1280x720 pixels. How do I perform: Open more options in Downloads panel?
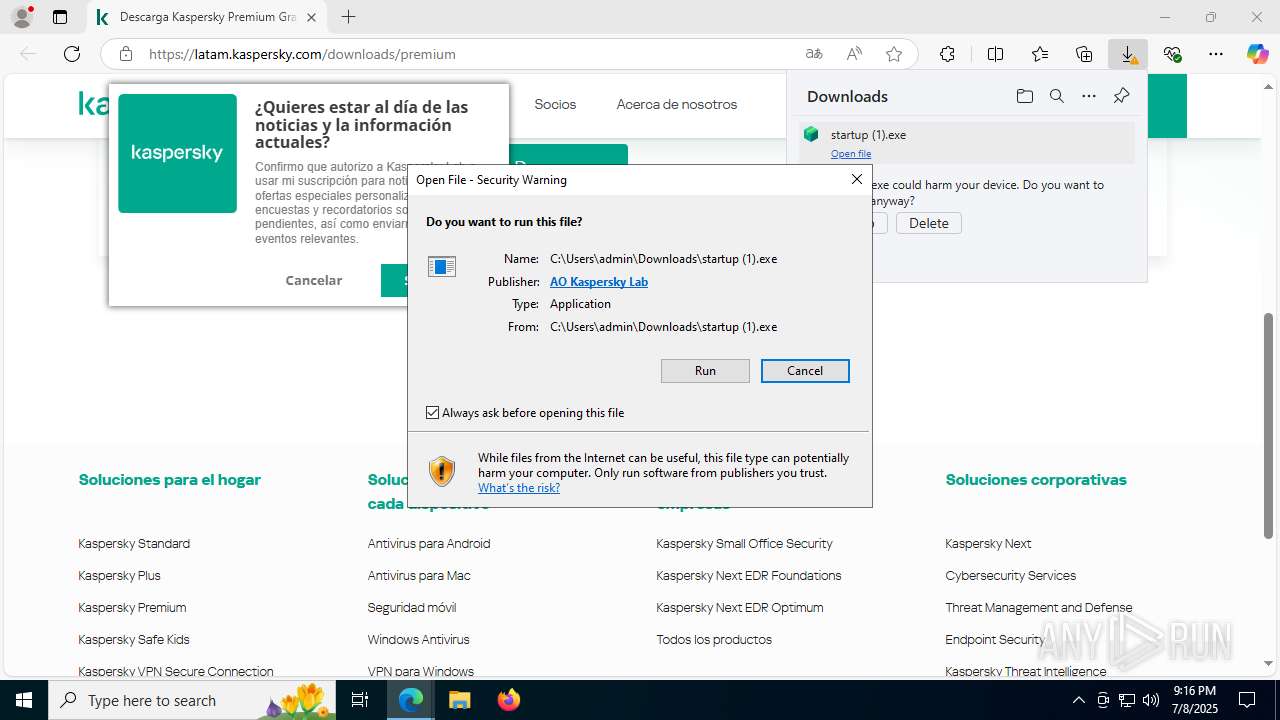click(1089, 96)
